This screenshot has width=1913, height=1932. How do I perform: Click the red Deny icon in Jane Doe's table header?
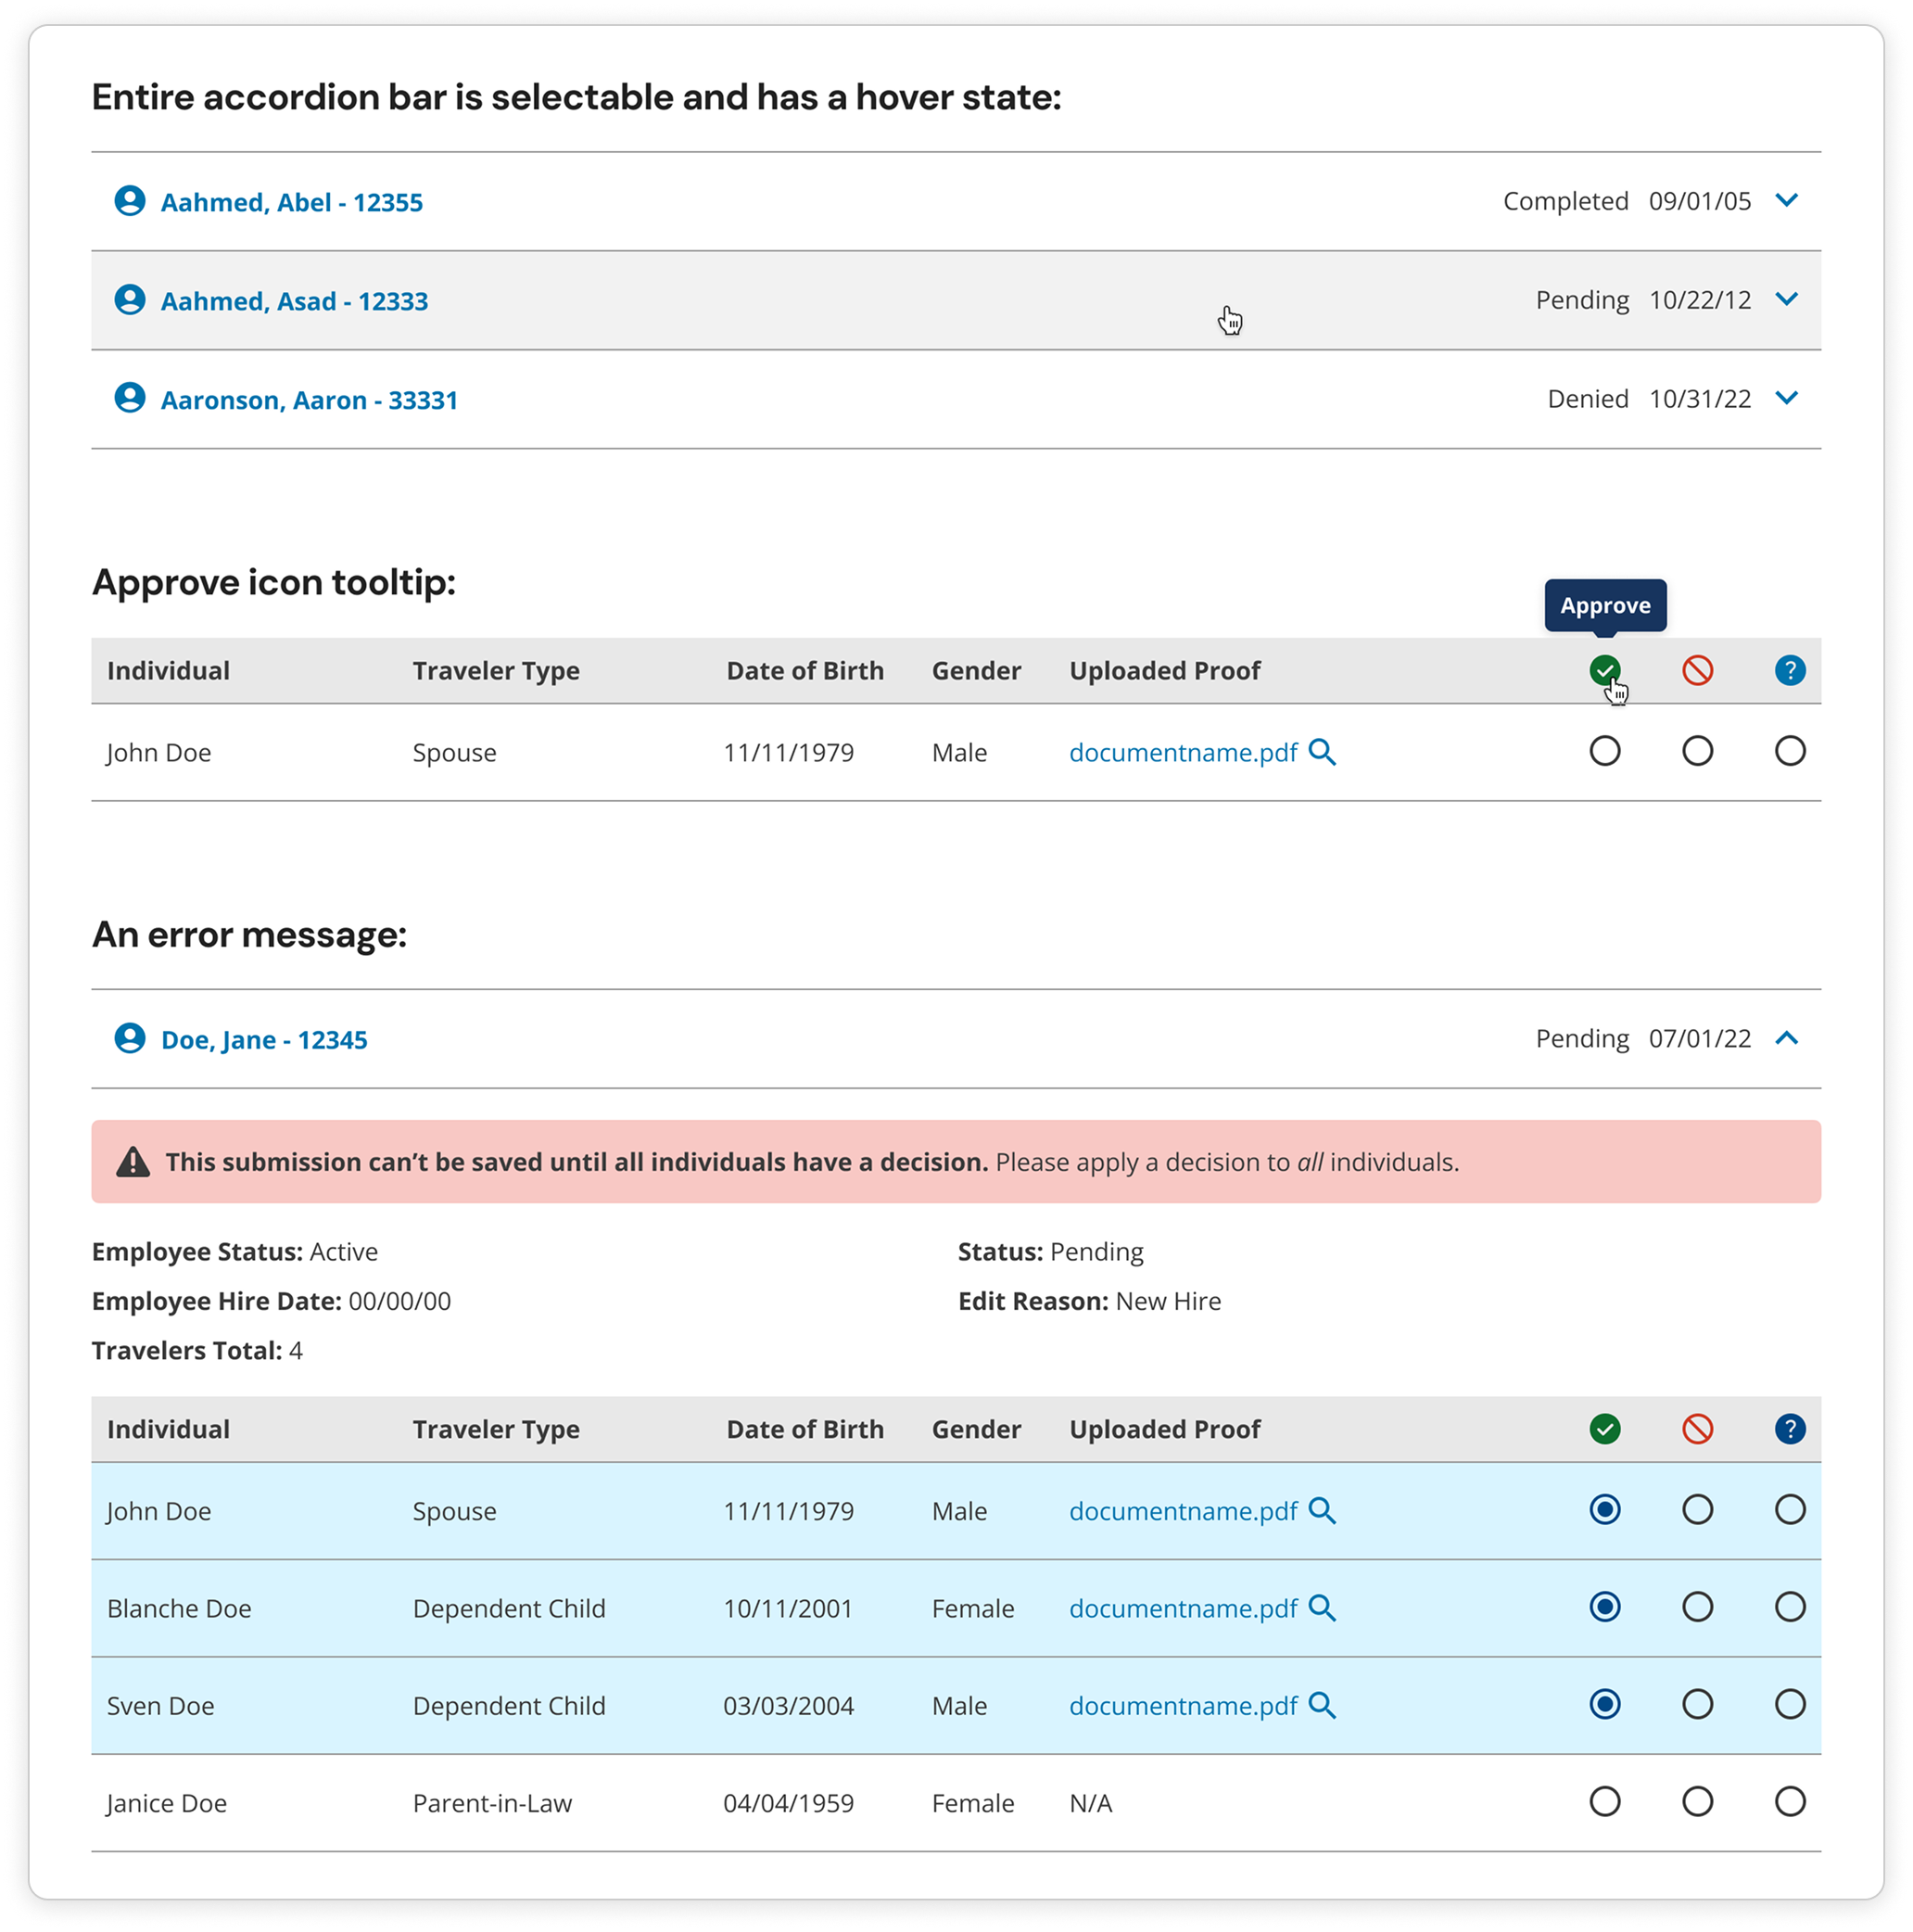pyautogui.click(x=1697, y=1429)
